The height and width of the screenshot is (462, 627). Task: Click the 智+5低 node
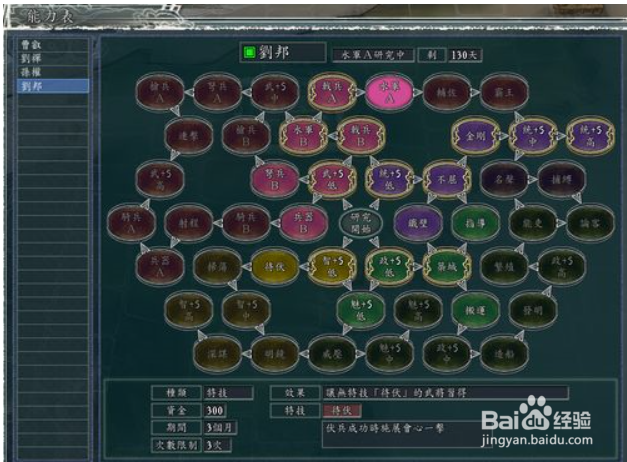pos(332,266)
